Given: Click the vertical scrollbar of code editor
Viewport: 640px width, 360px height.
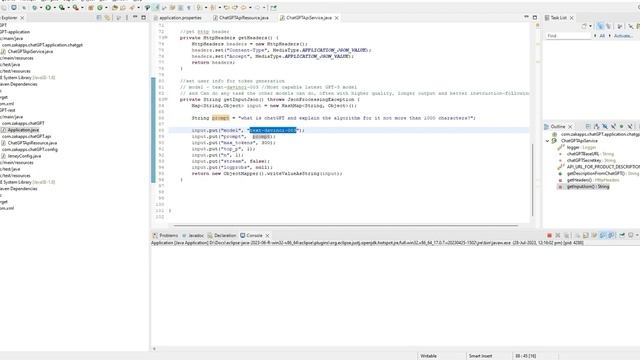Looking at the screenshot, I should point(533,180).
